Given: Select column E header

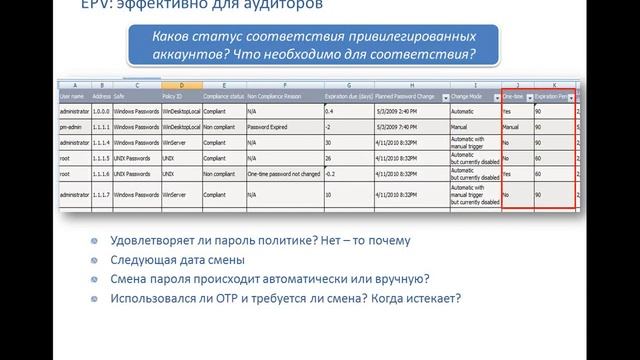Looking at the screenshot, I should click(224, 85).
